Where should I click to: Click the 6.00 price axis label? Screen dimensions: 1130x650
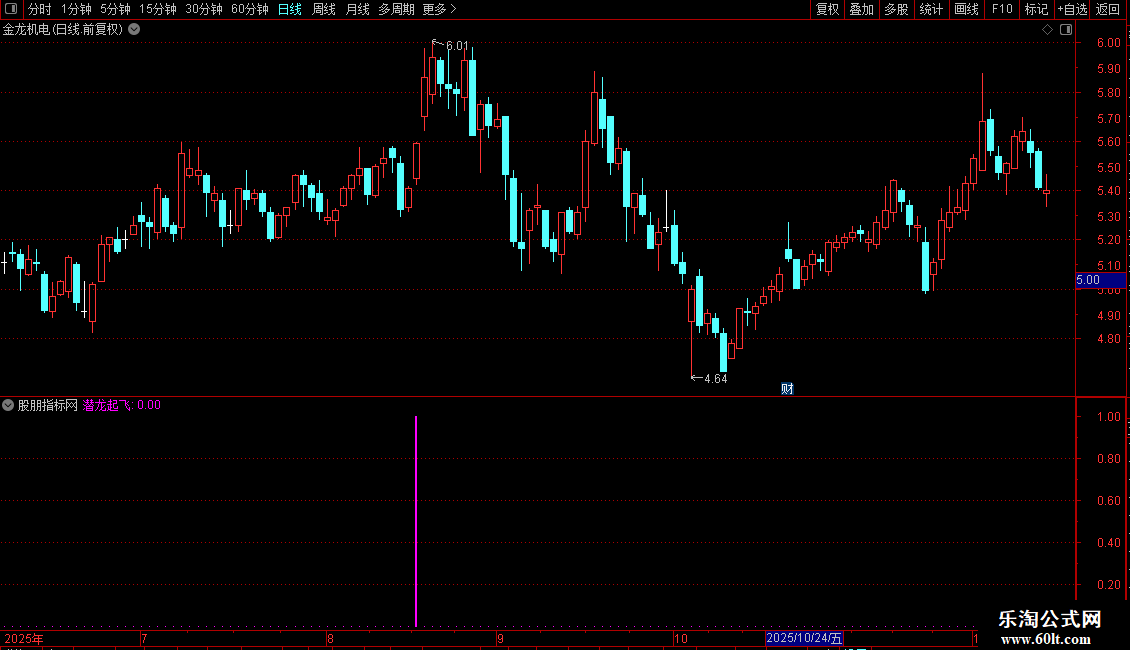[1108, 43]
